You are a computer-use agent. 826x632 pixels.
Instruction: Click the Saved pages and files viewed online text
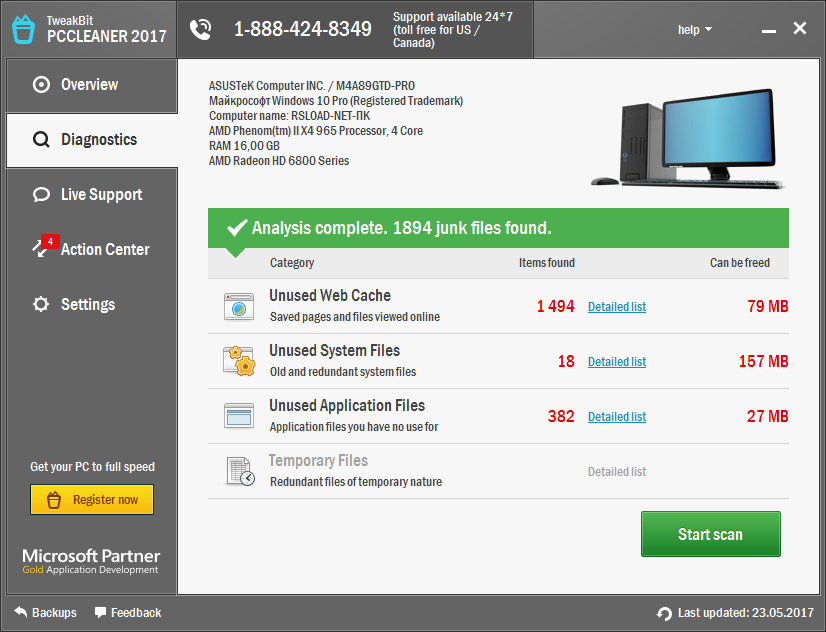point(355,317)
